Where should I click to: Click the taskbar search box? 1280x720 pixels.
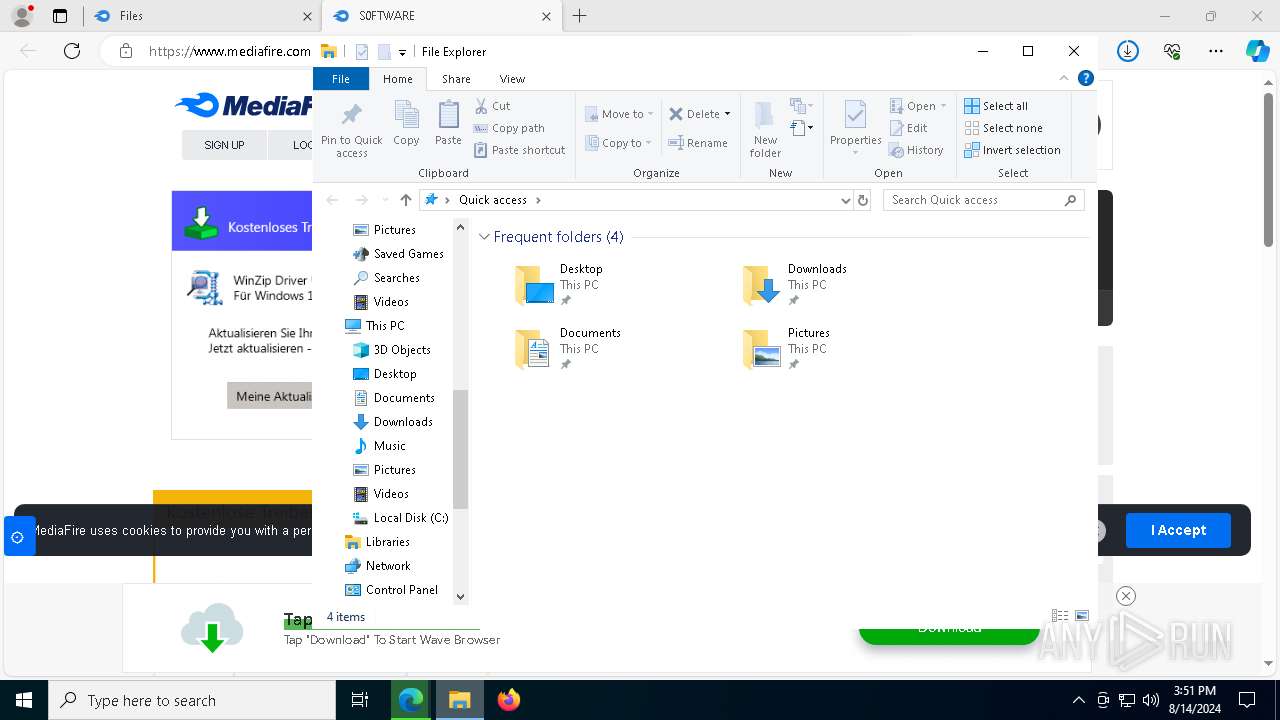tap(192, 700)
